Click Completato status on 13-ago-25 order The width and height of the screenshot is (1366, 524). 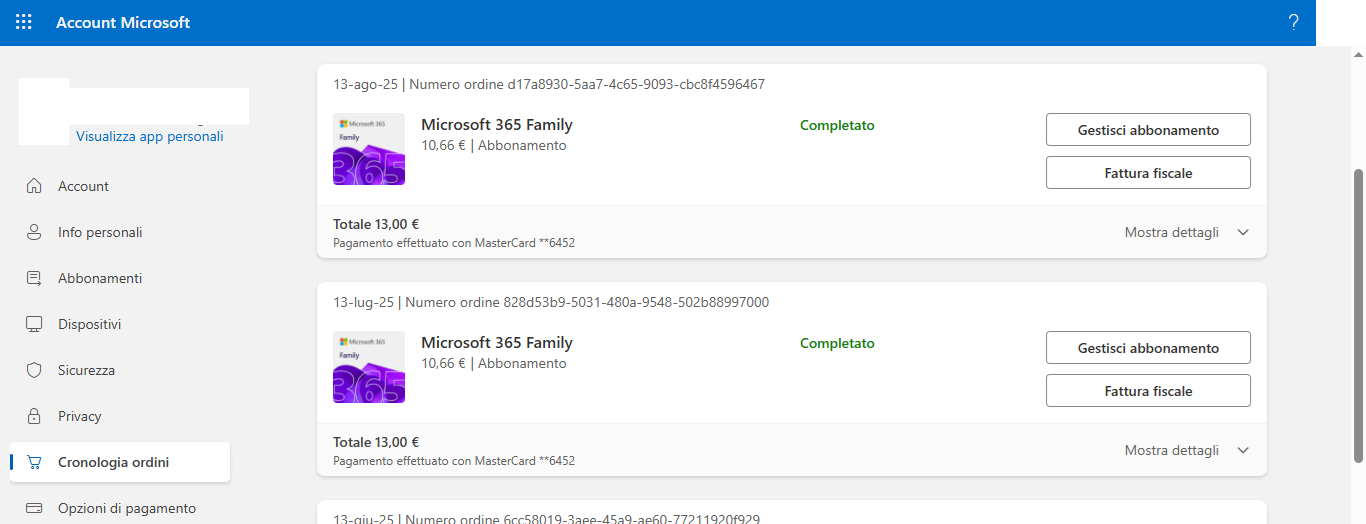pyautogui.click(x=837, y=125)
